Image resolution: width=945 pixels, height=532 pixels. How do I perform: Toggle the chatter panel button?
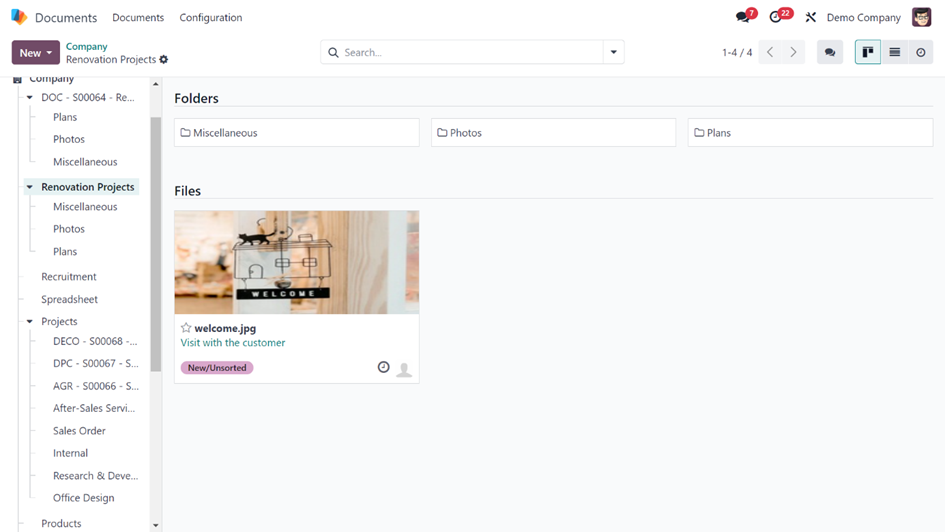830,52
